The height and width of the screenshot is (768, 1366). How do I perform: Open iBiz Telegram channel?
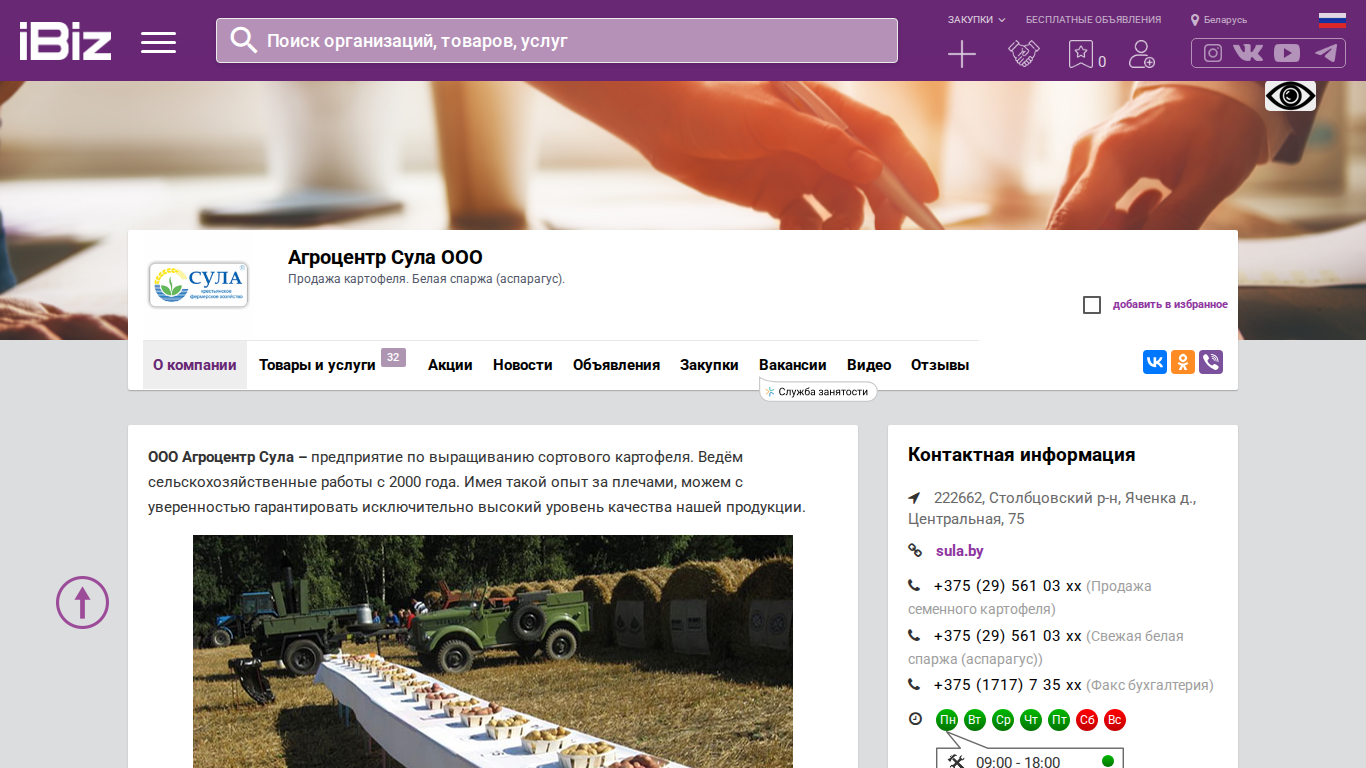pos(1326,53)
